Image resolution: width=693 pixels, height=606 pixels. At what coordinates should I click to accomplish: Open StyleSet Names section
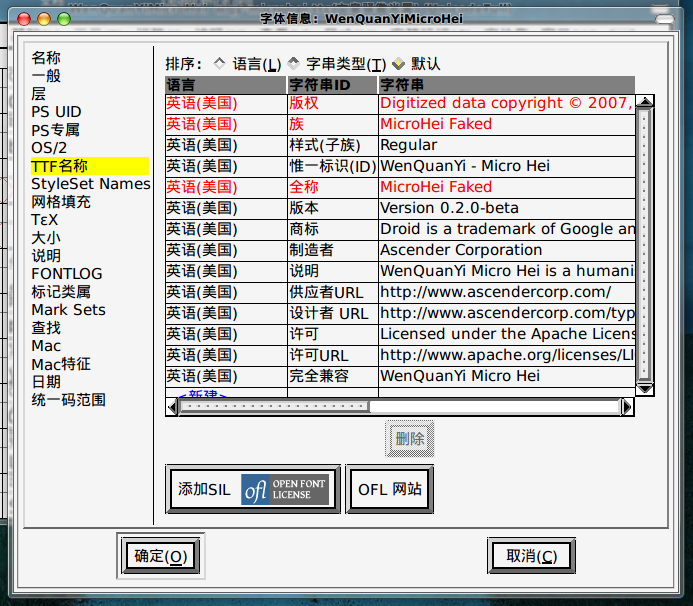click(91, 184)
